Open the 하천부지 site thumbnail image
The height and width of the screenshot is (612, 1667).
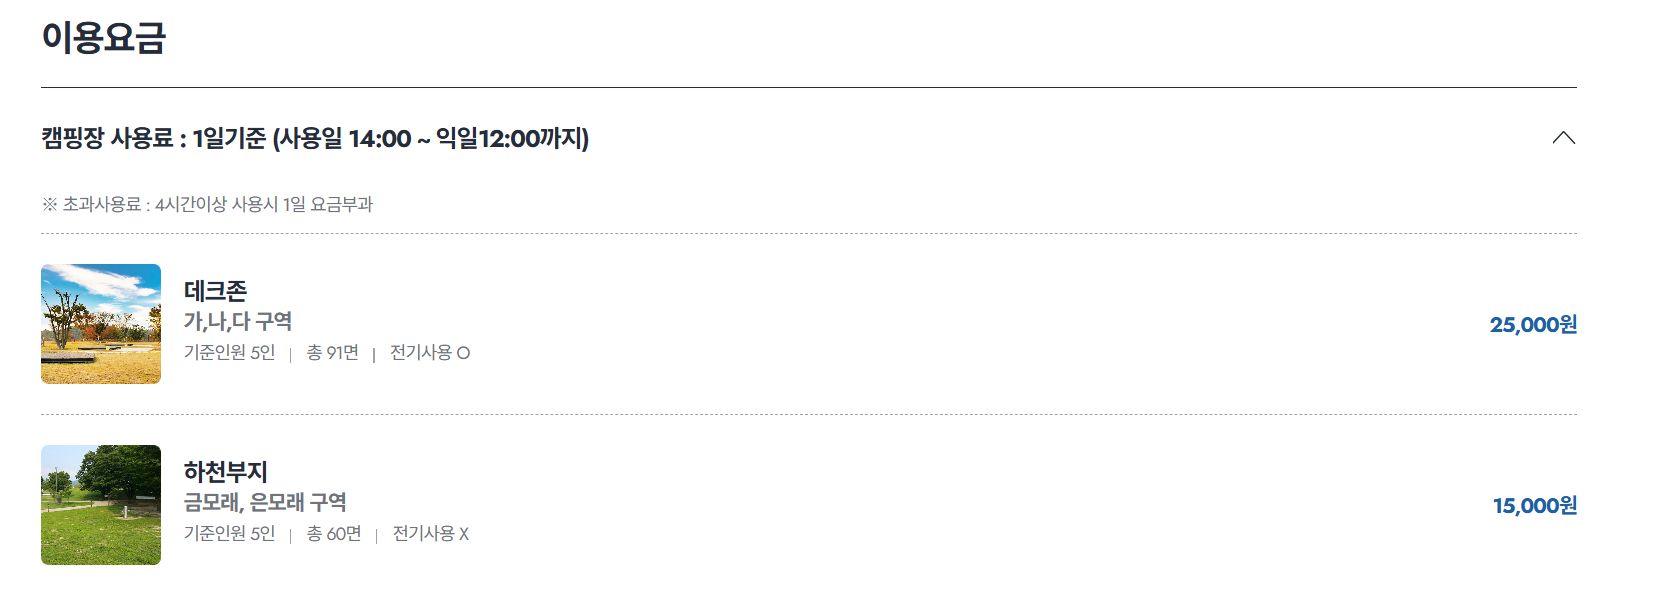click(x=100, y=505)
